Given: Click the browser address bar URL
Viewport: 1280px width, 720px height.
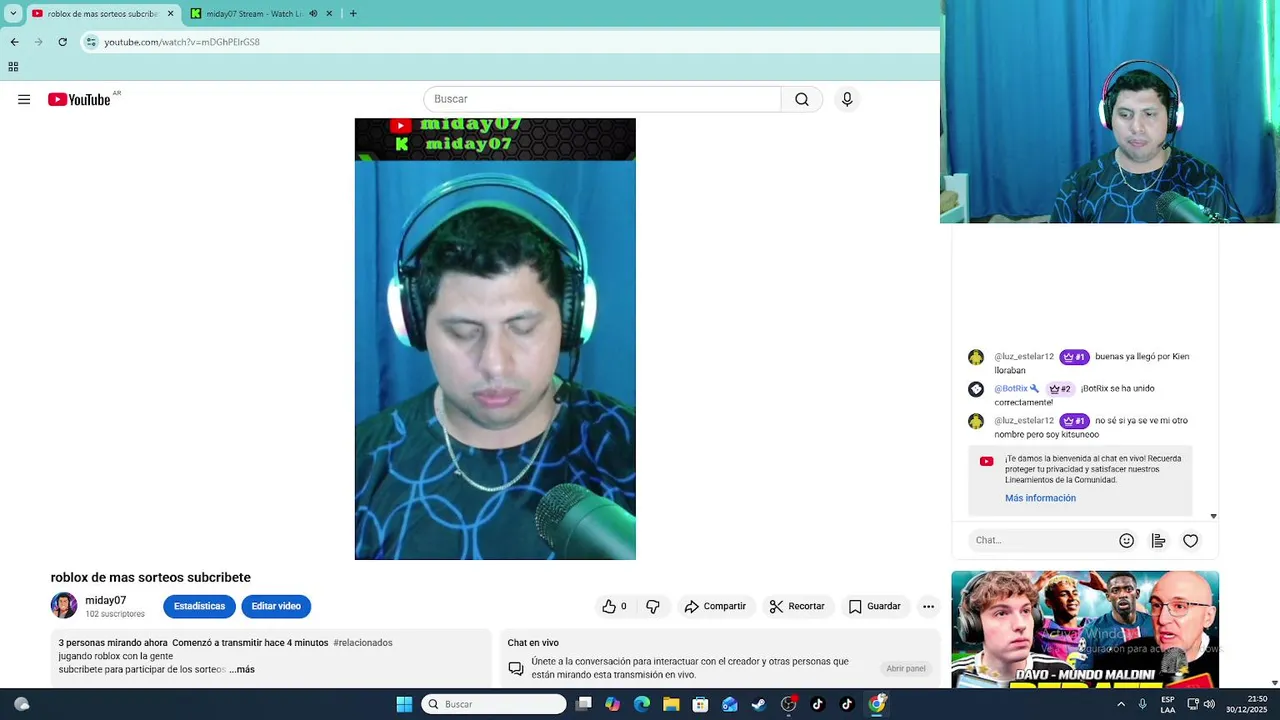Looking at the screenshot, I should pos(182,42).
